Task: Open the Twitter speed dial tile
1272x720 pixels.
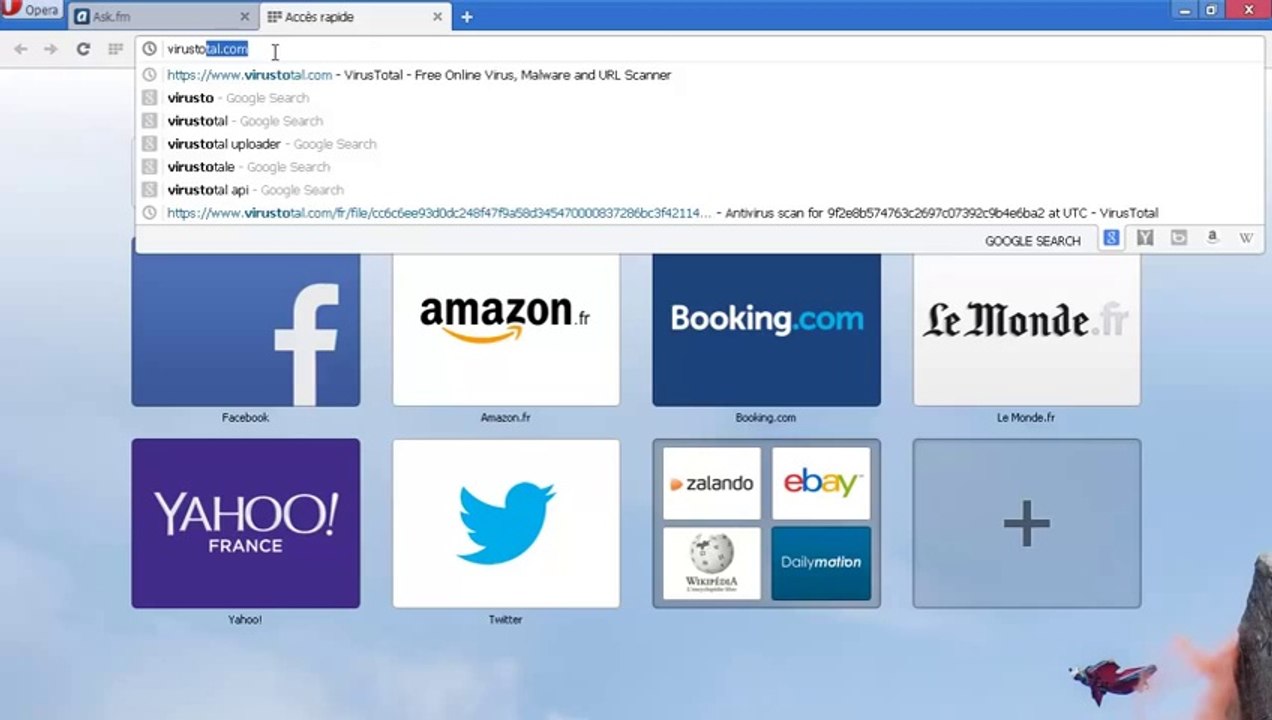Action: (x=506, y=523)
